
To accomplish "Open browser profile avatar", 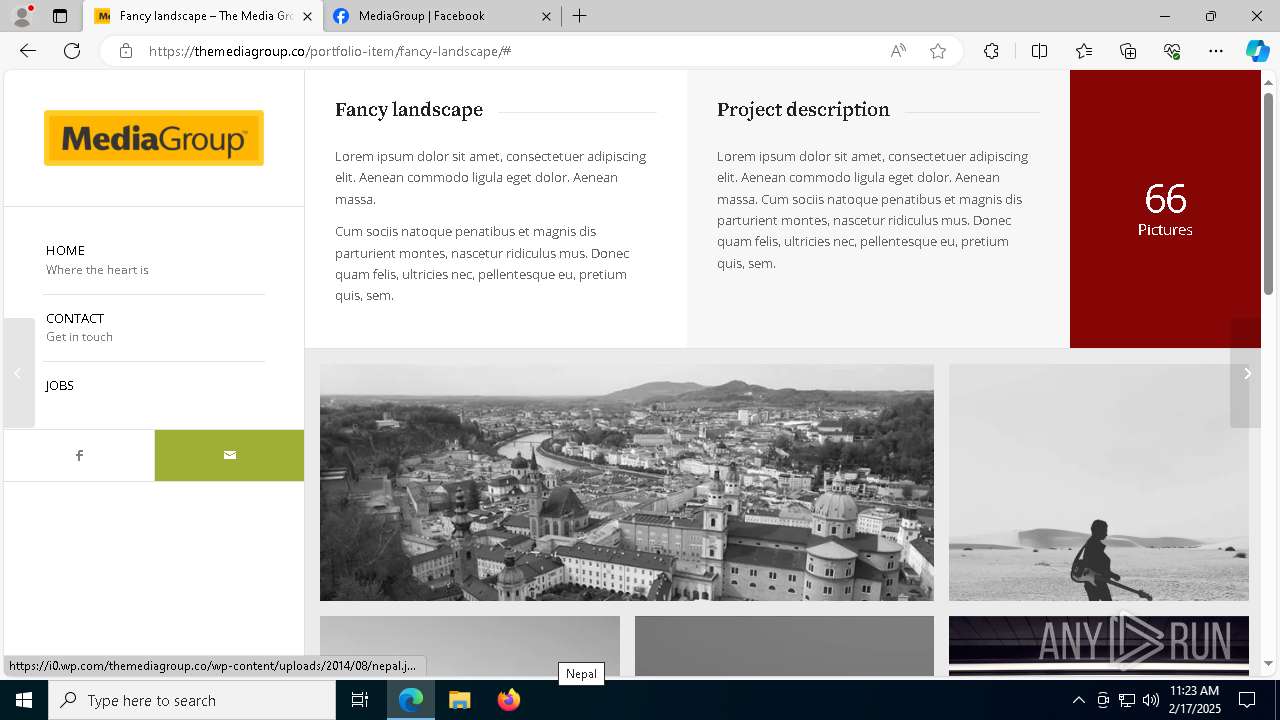I will [21, 16].
